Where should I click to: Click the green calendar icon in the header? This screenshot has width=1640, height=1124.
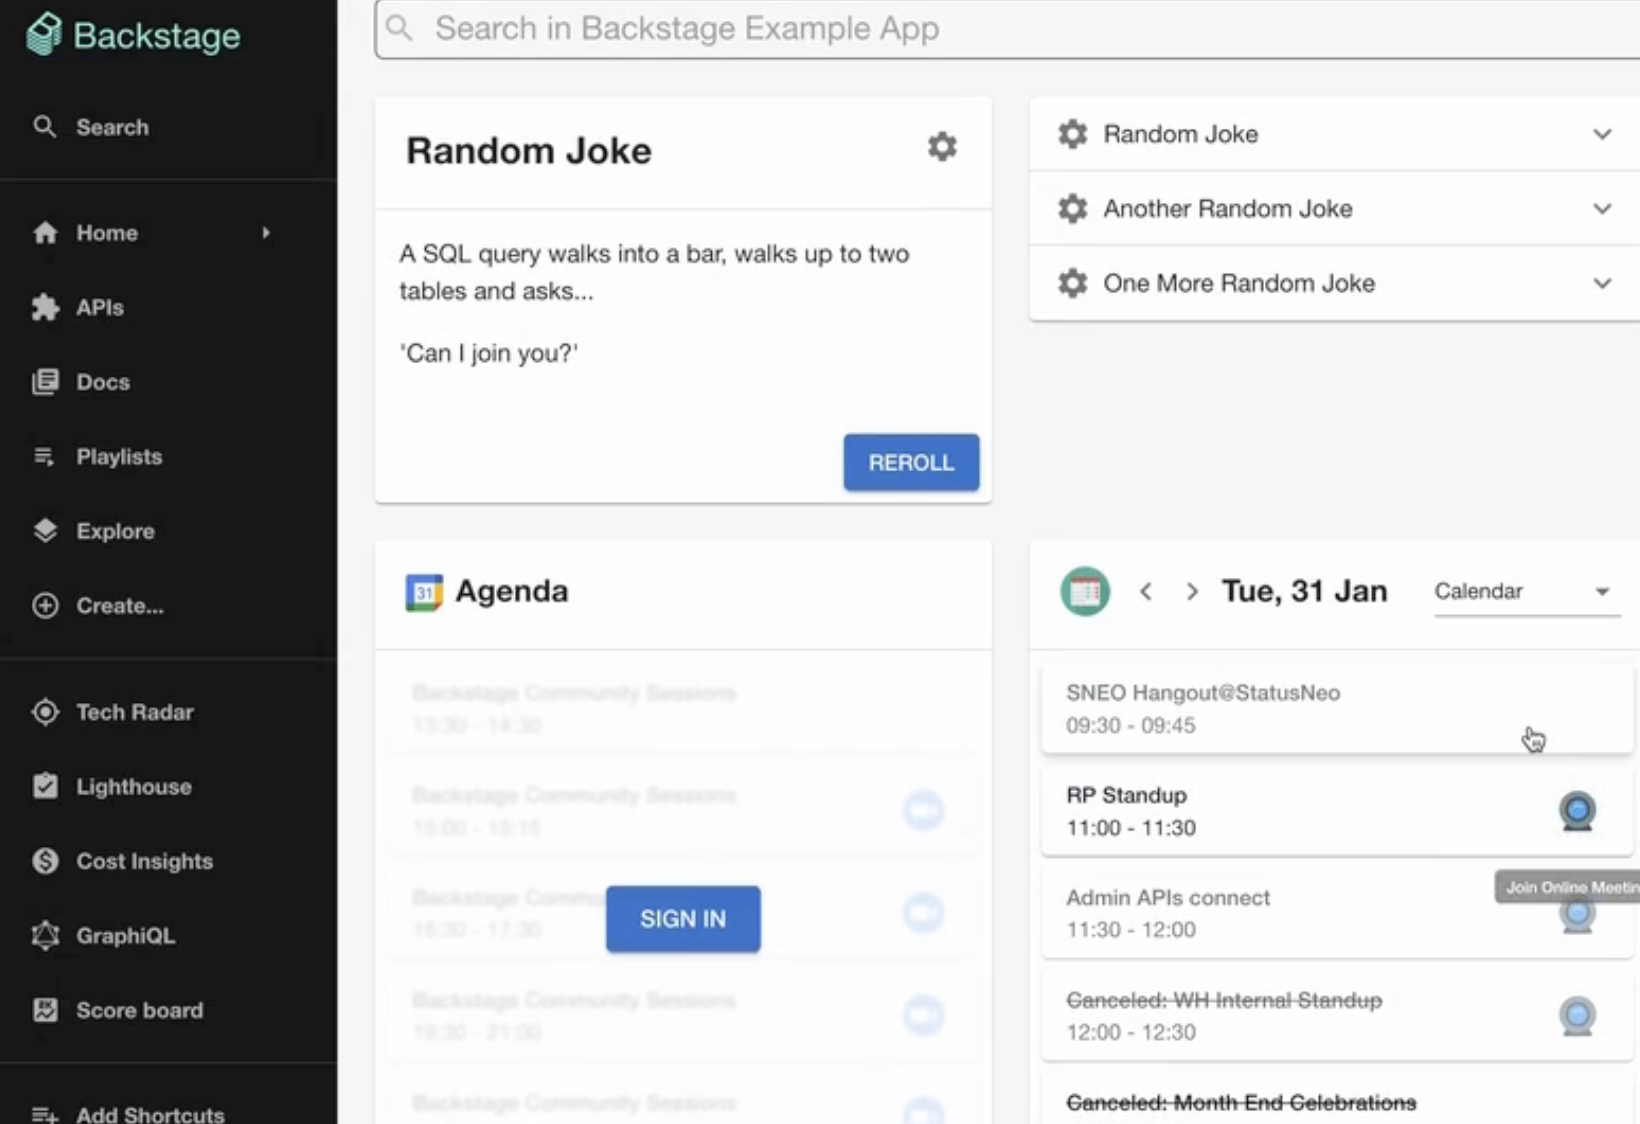(1085, 591)
